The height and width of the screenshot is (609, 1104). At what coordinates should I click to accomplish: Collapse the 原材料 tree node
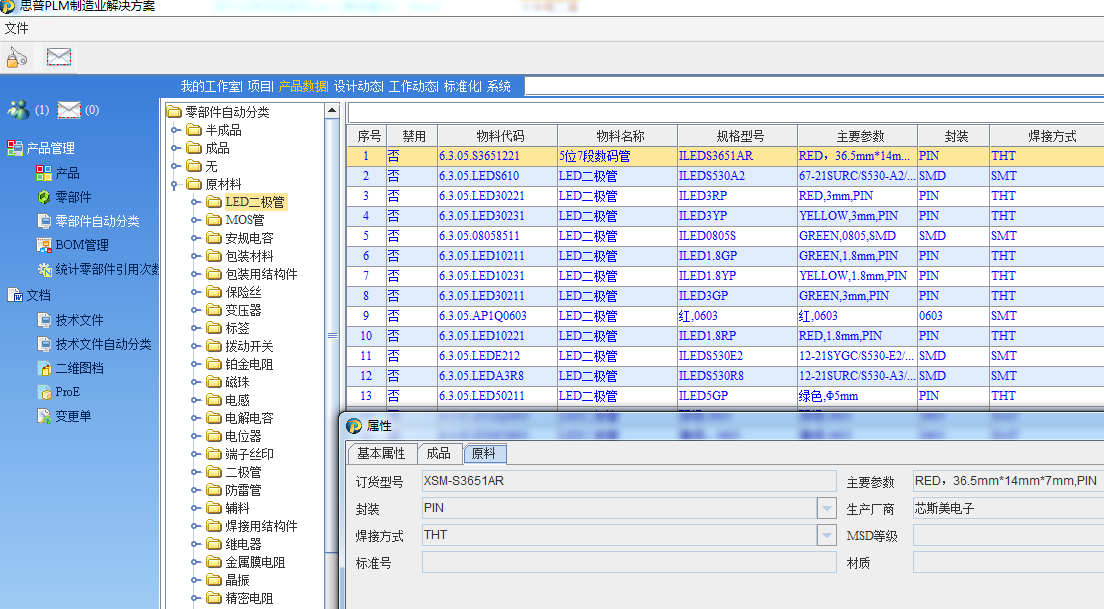[176, 184]
